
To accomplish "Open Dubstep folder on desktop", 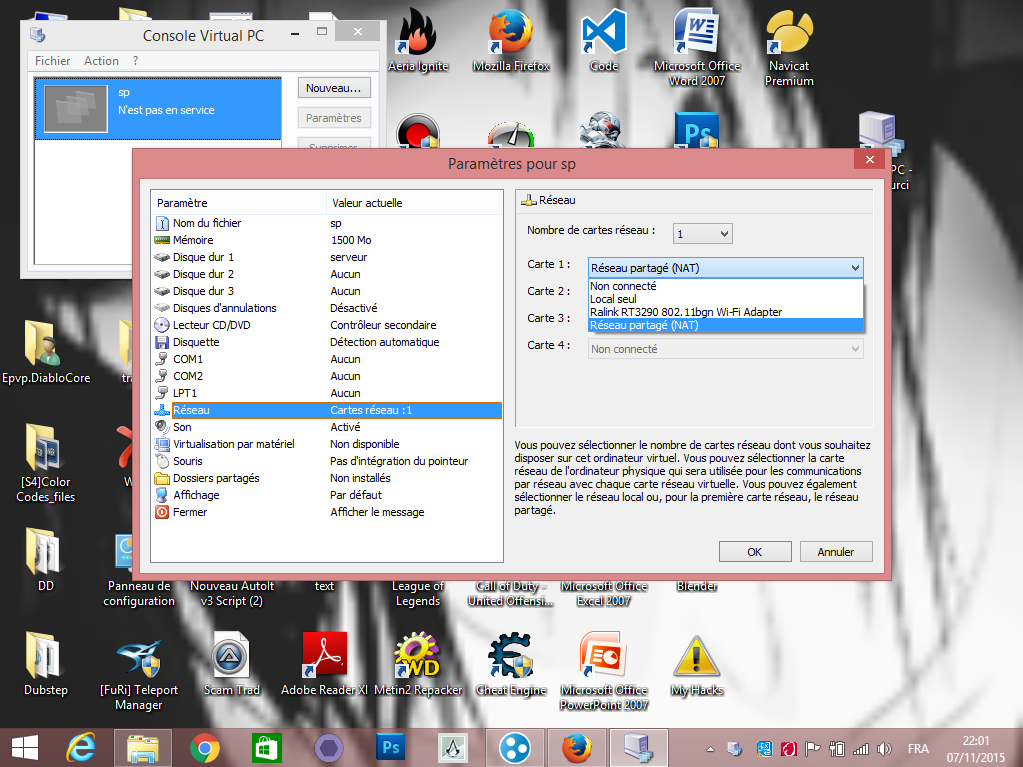I will 46,664.
